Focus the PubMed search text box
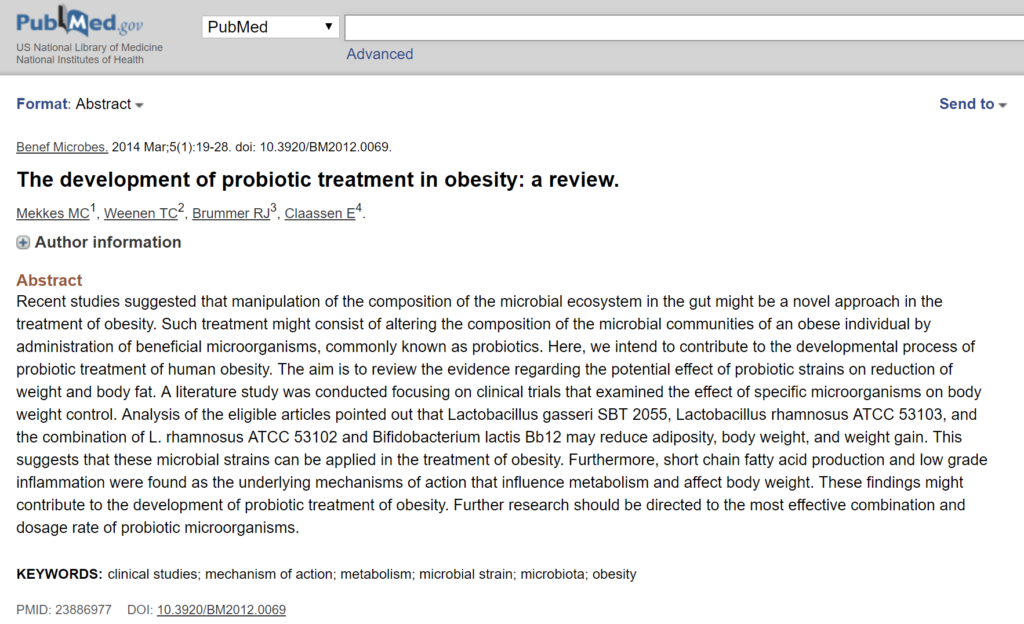1024x624 pixels. [x=680, y=27]
